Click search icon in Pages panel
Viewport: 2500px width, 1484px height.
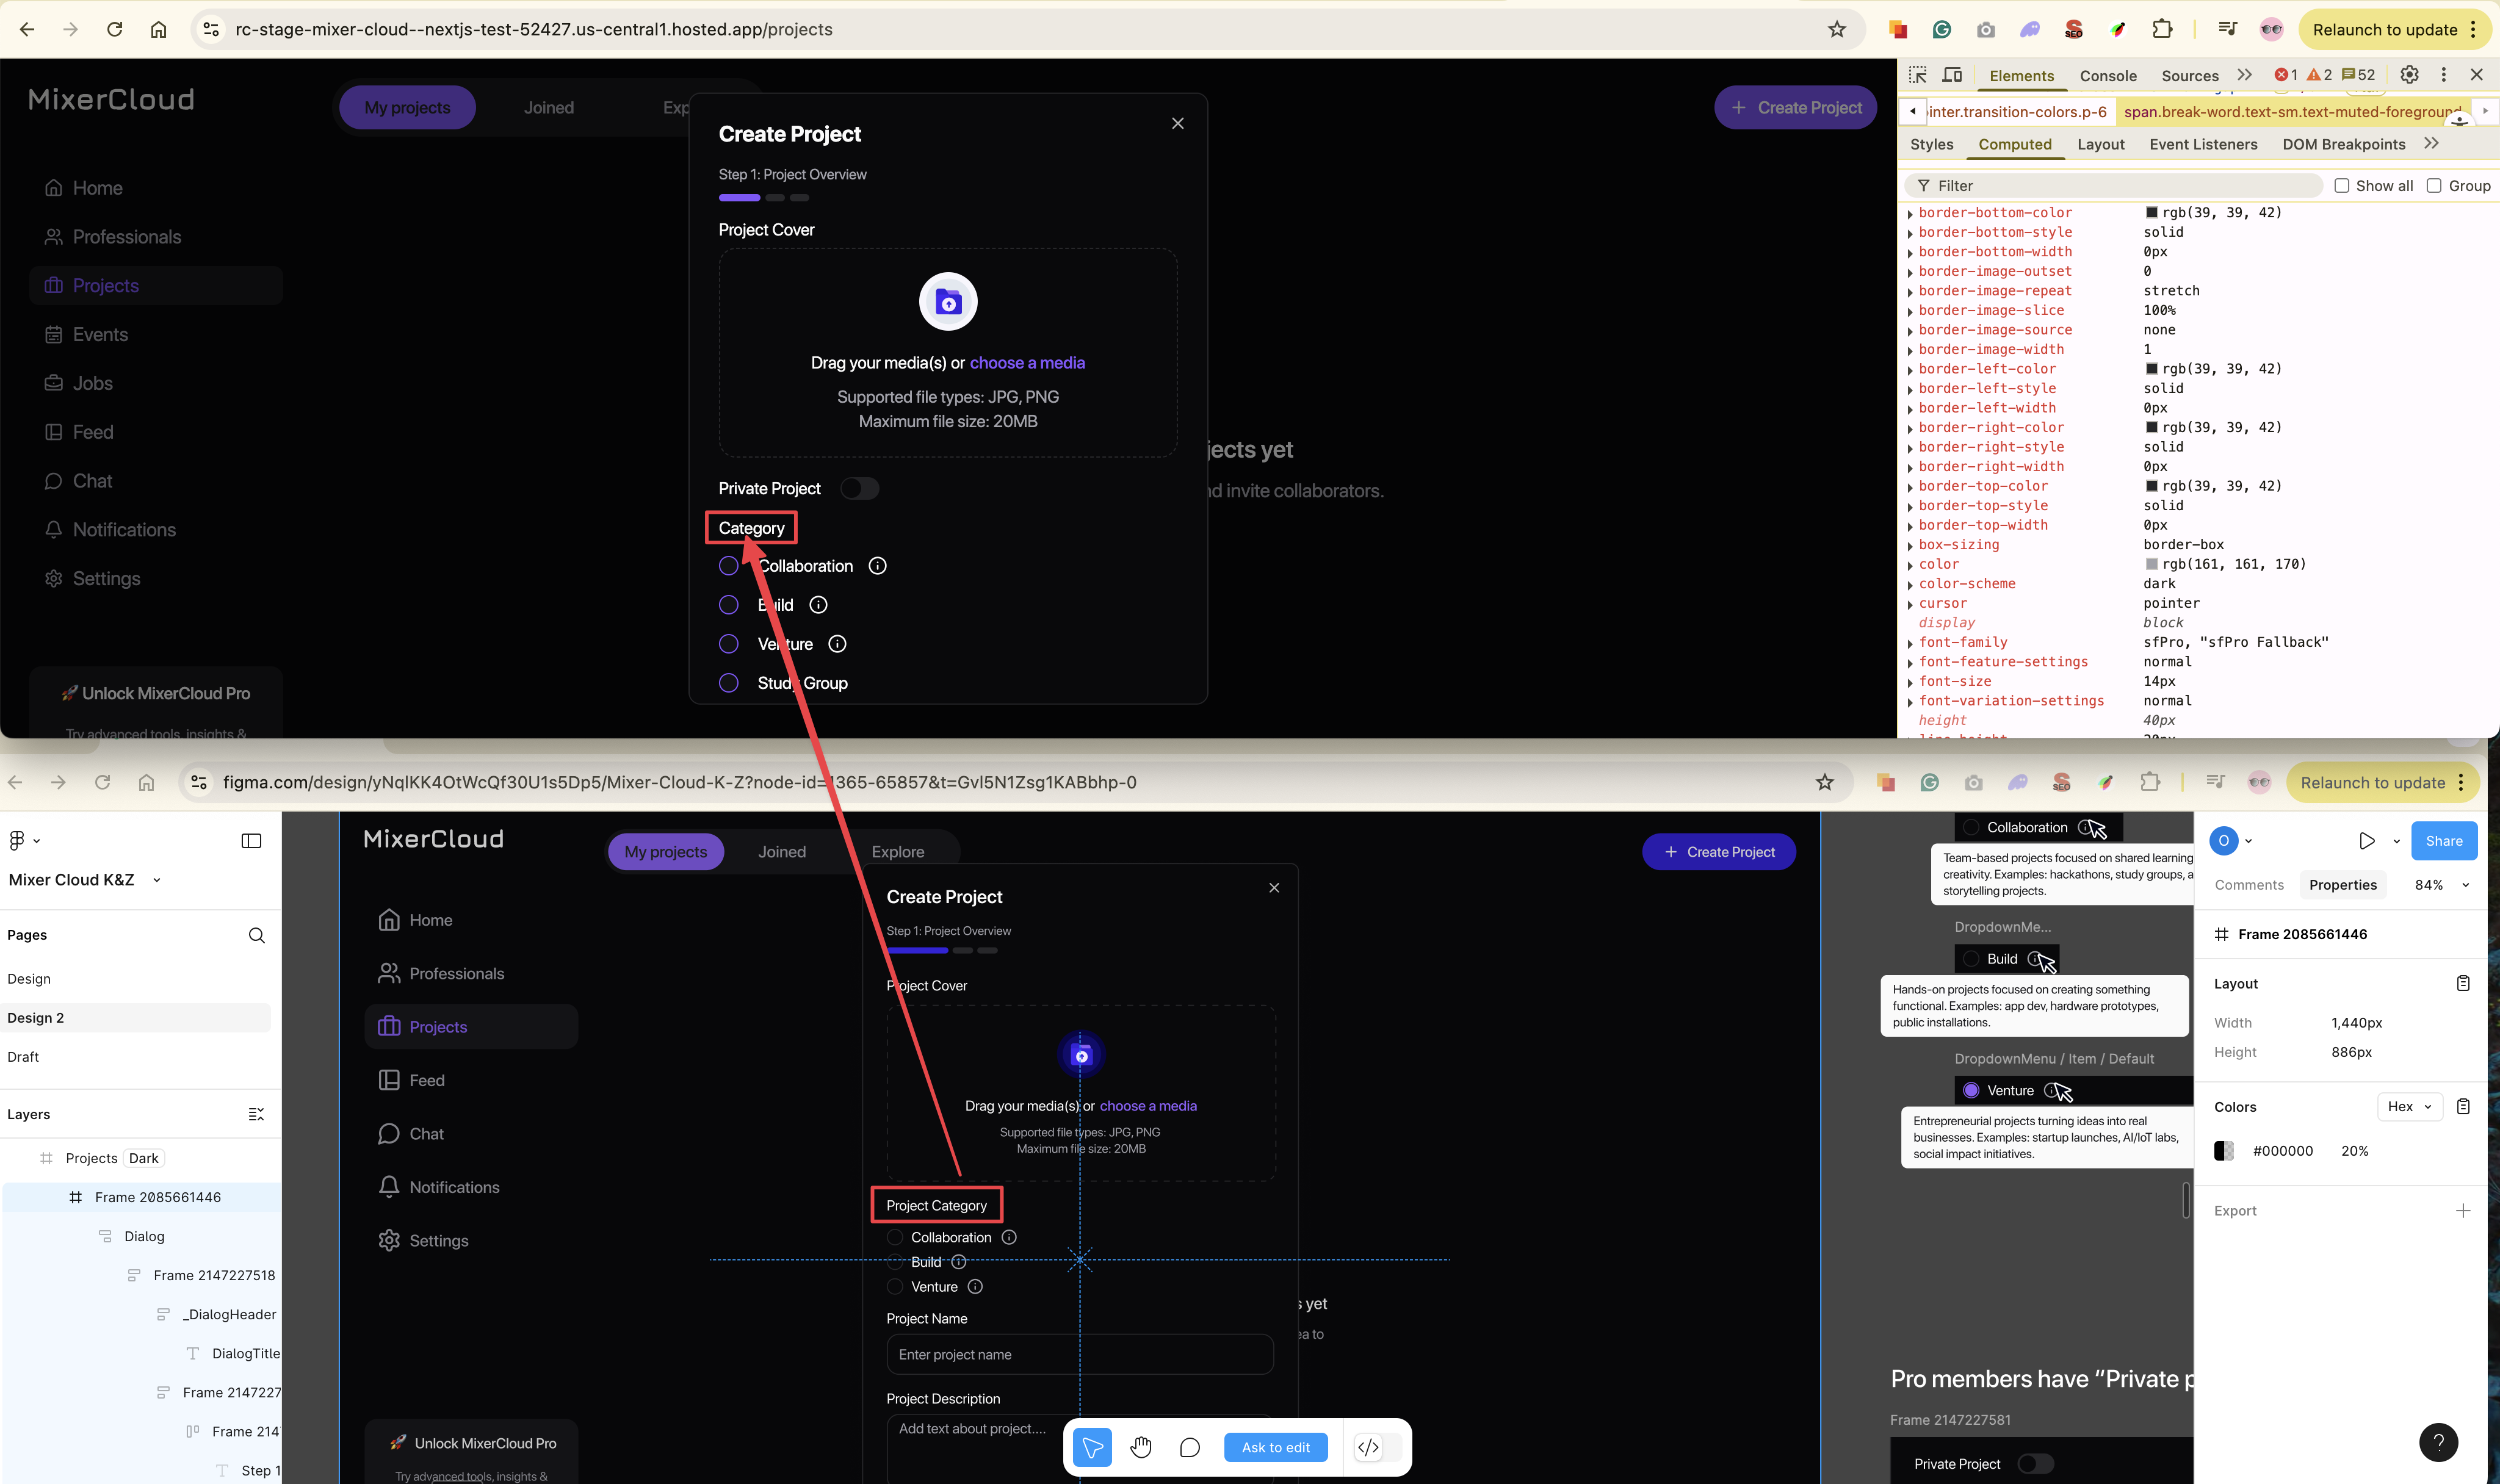[256, 935]
